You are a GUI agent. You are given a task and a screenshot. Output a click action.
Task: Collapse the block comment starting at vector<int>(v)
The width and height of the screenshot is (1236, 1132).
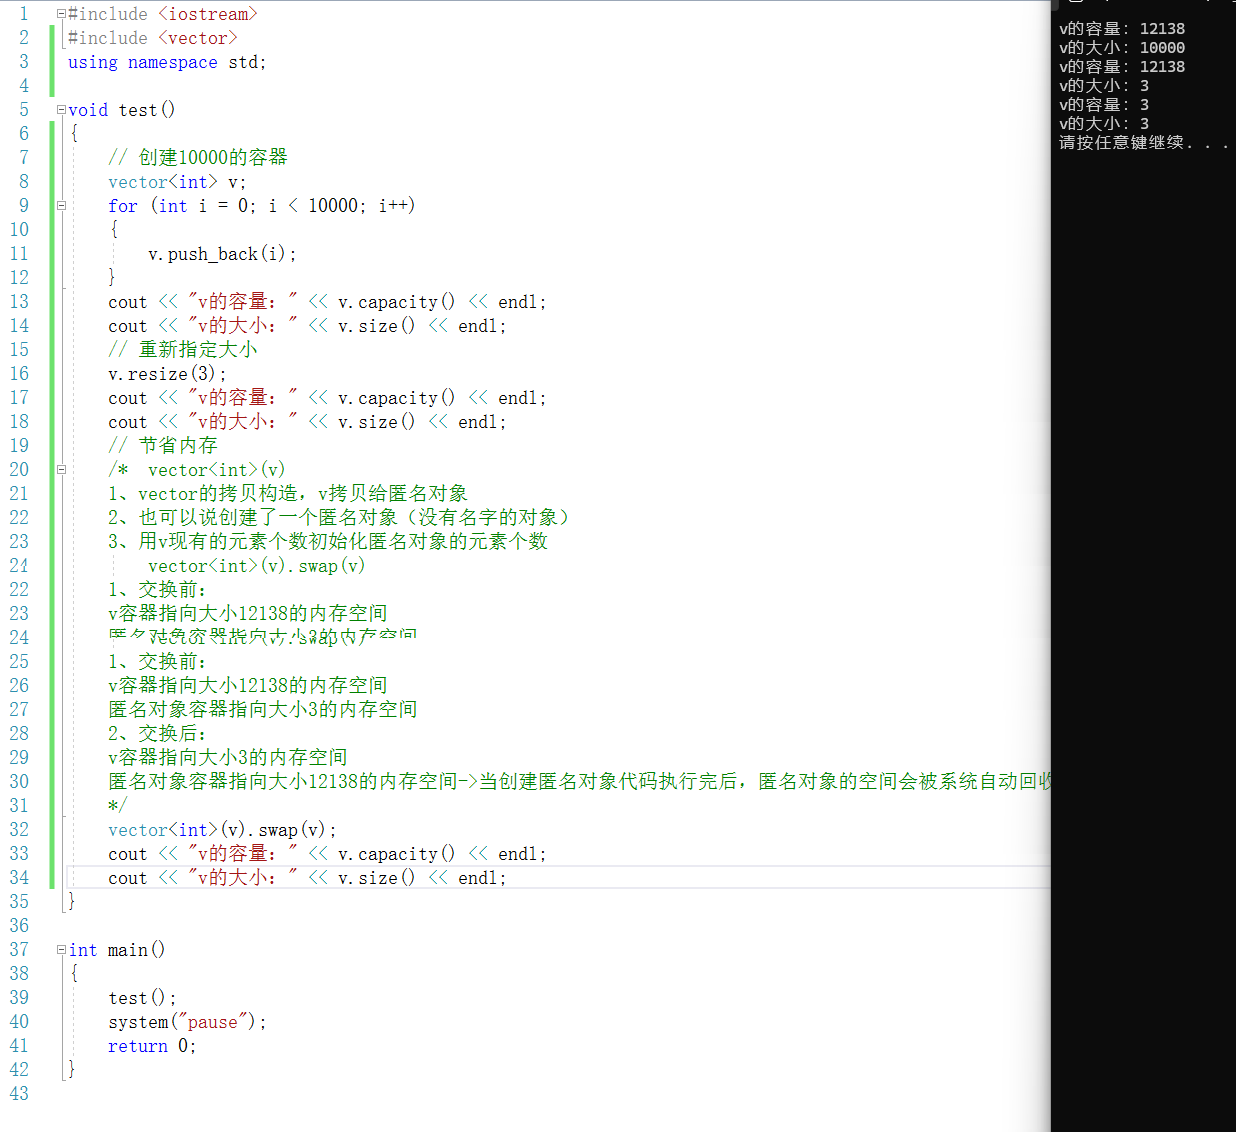tap(61, 470)
